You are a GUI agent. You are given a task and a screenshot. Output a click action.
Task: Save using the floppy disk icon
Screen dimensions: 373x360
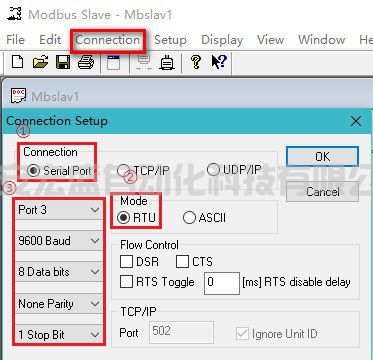point(63,62)
